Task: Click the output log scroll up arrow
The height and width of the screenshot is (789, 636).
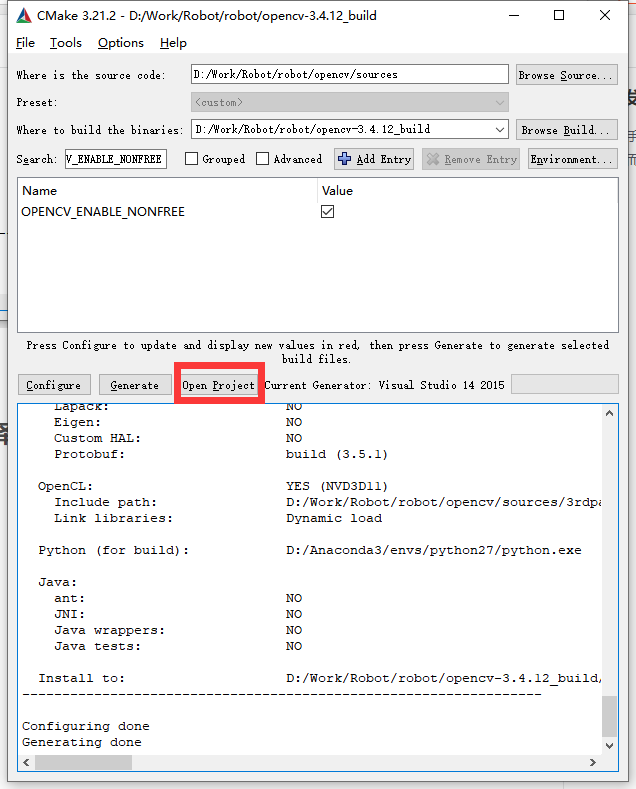Action: (609, 413)
